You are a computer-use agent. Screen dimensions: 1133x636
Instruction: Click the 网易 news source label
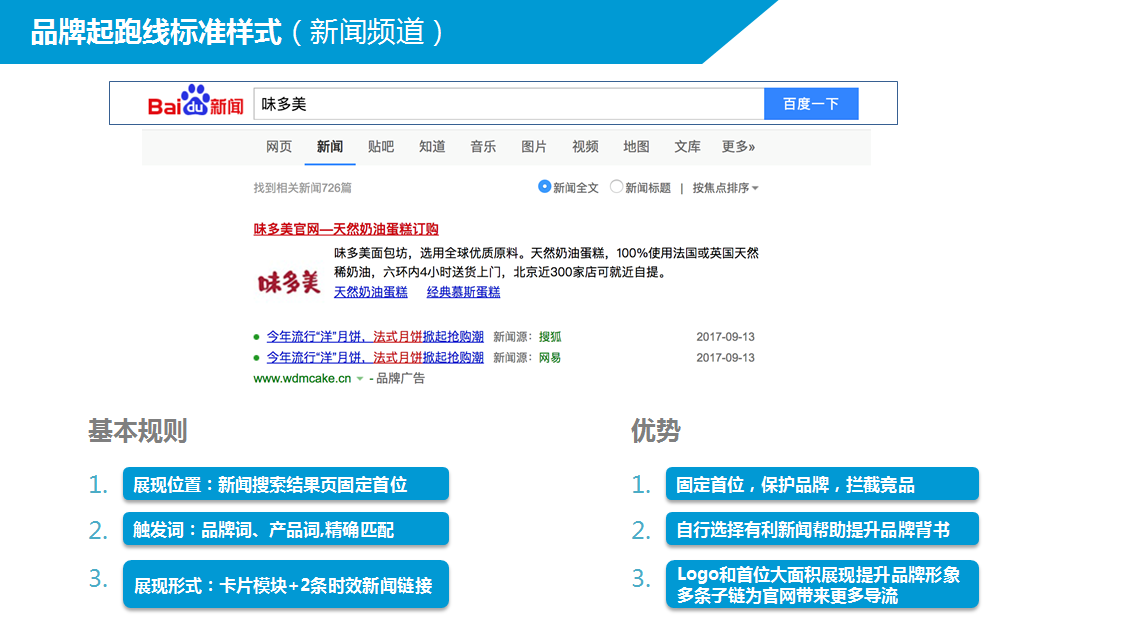550,358
